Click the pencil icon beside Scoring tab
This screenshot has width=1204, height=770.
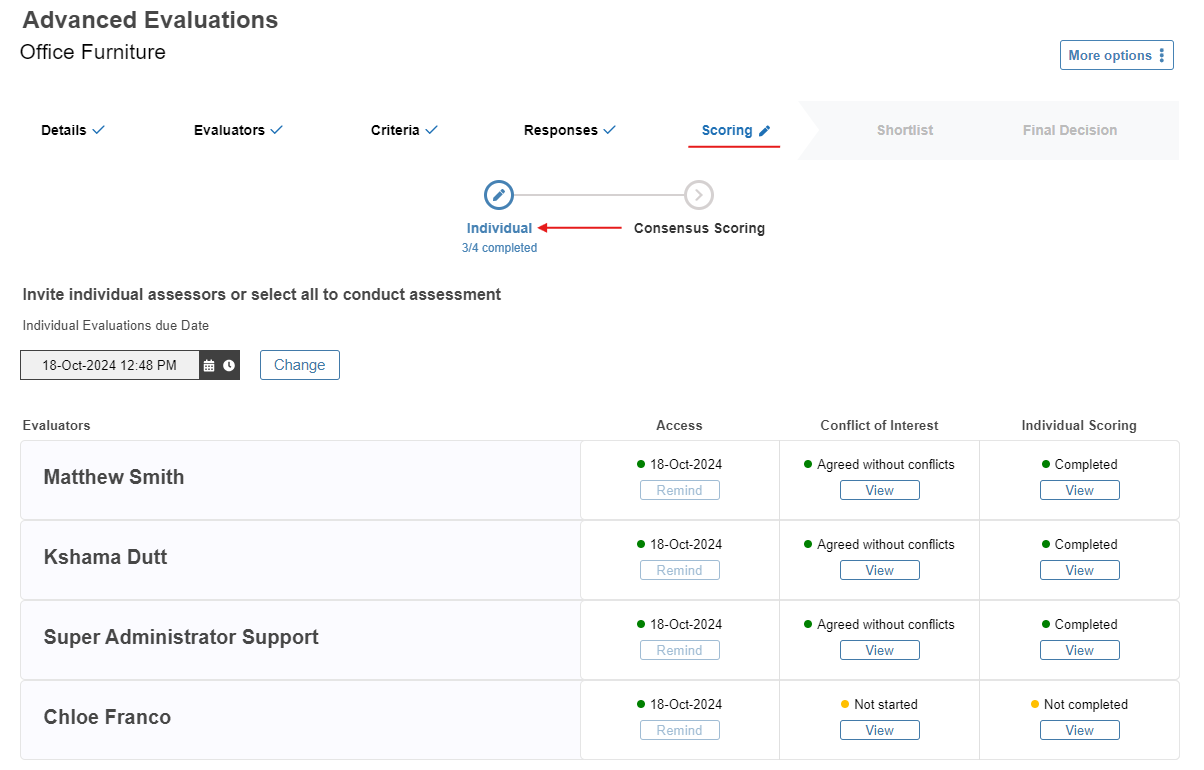765,131
